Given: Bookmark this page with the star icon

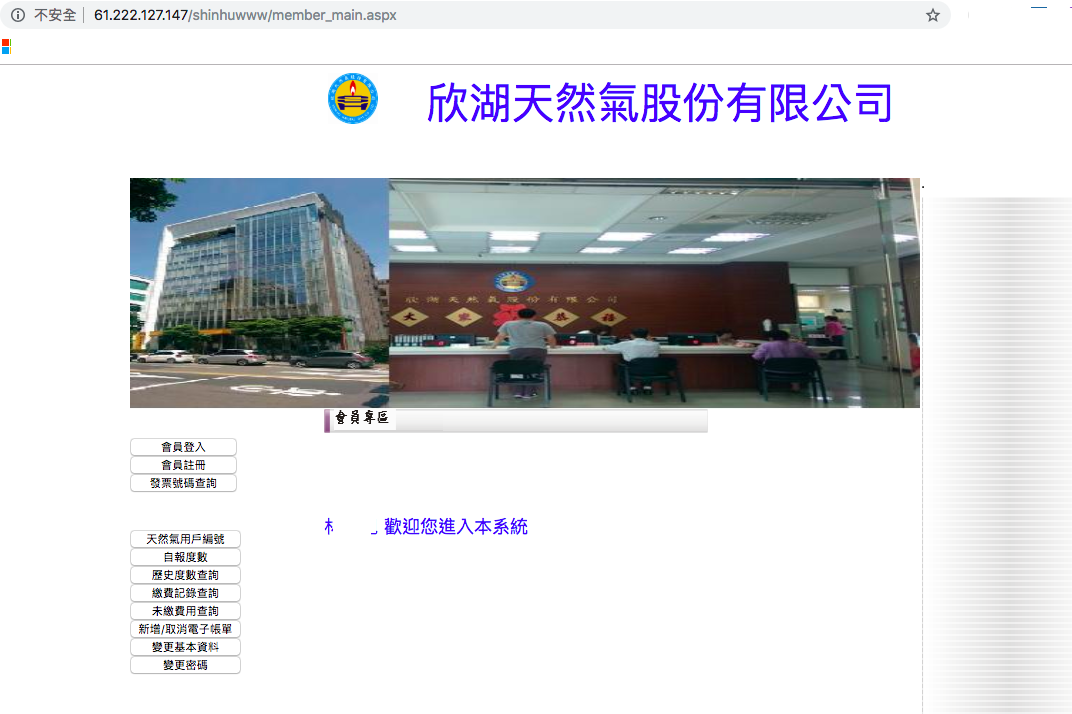Looking at the screenshot, I should click(x=933, y=15).
